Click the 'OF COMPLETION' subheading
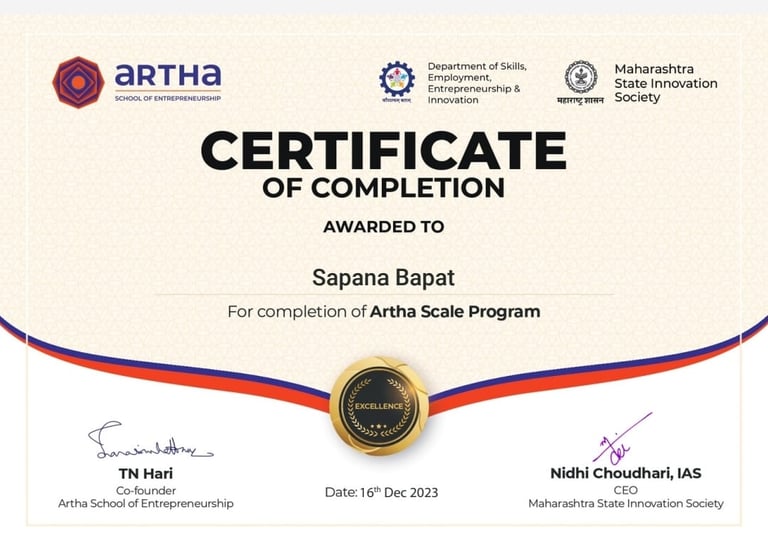This screenshot has height=547, width=768. [x=384, y=188]
